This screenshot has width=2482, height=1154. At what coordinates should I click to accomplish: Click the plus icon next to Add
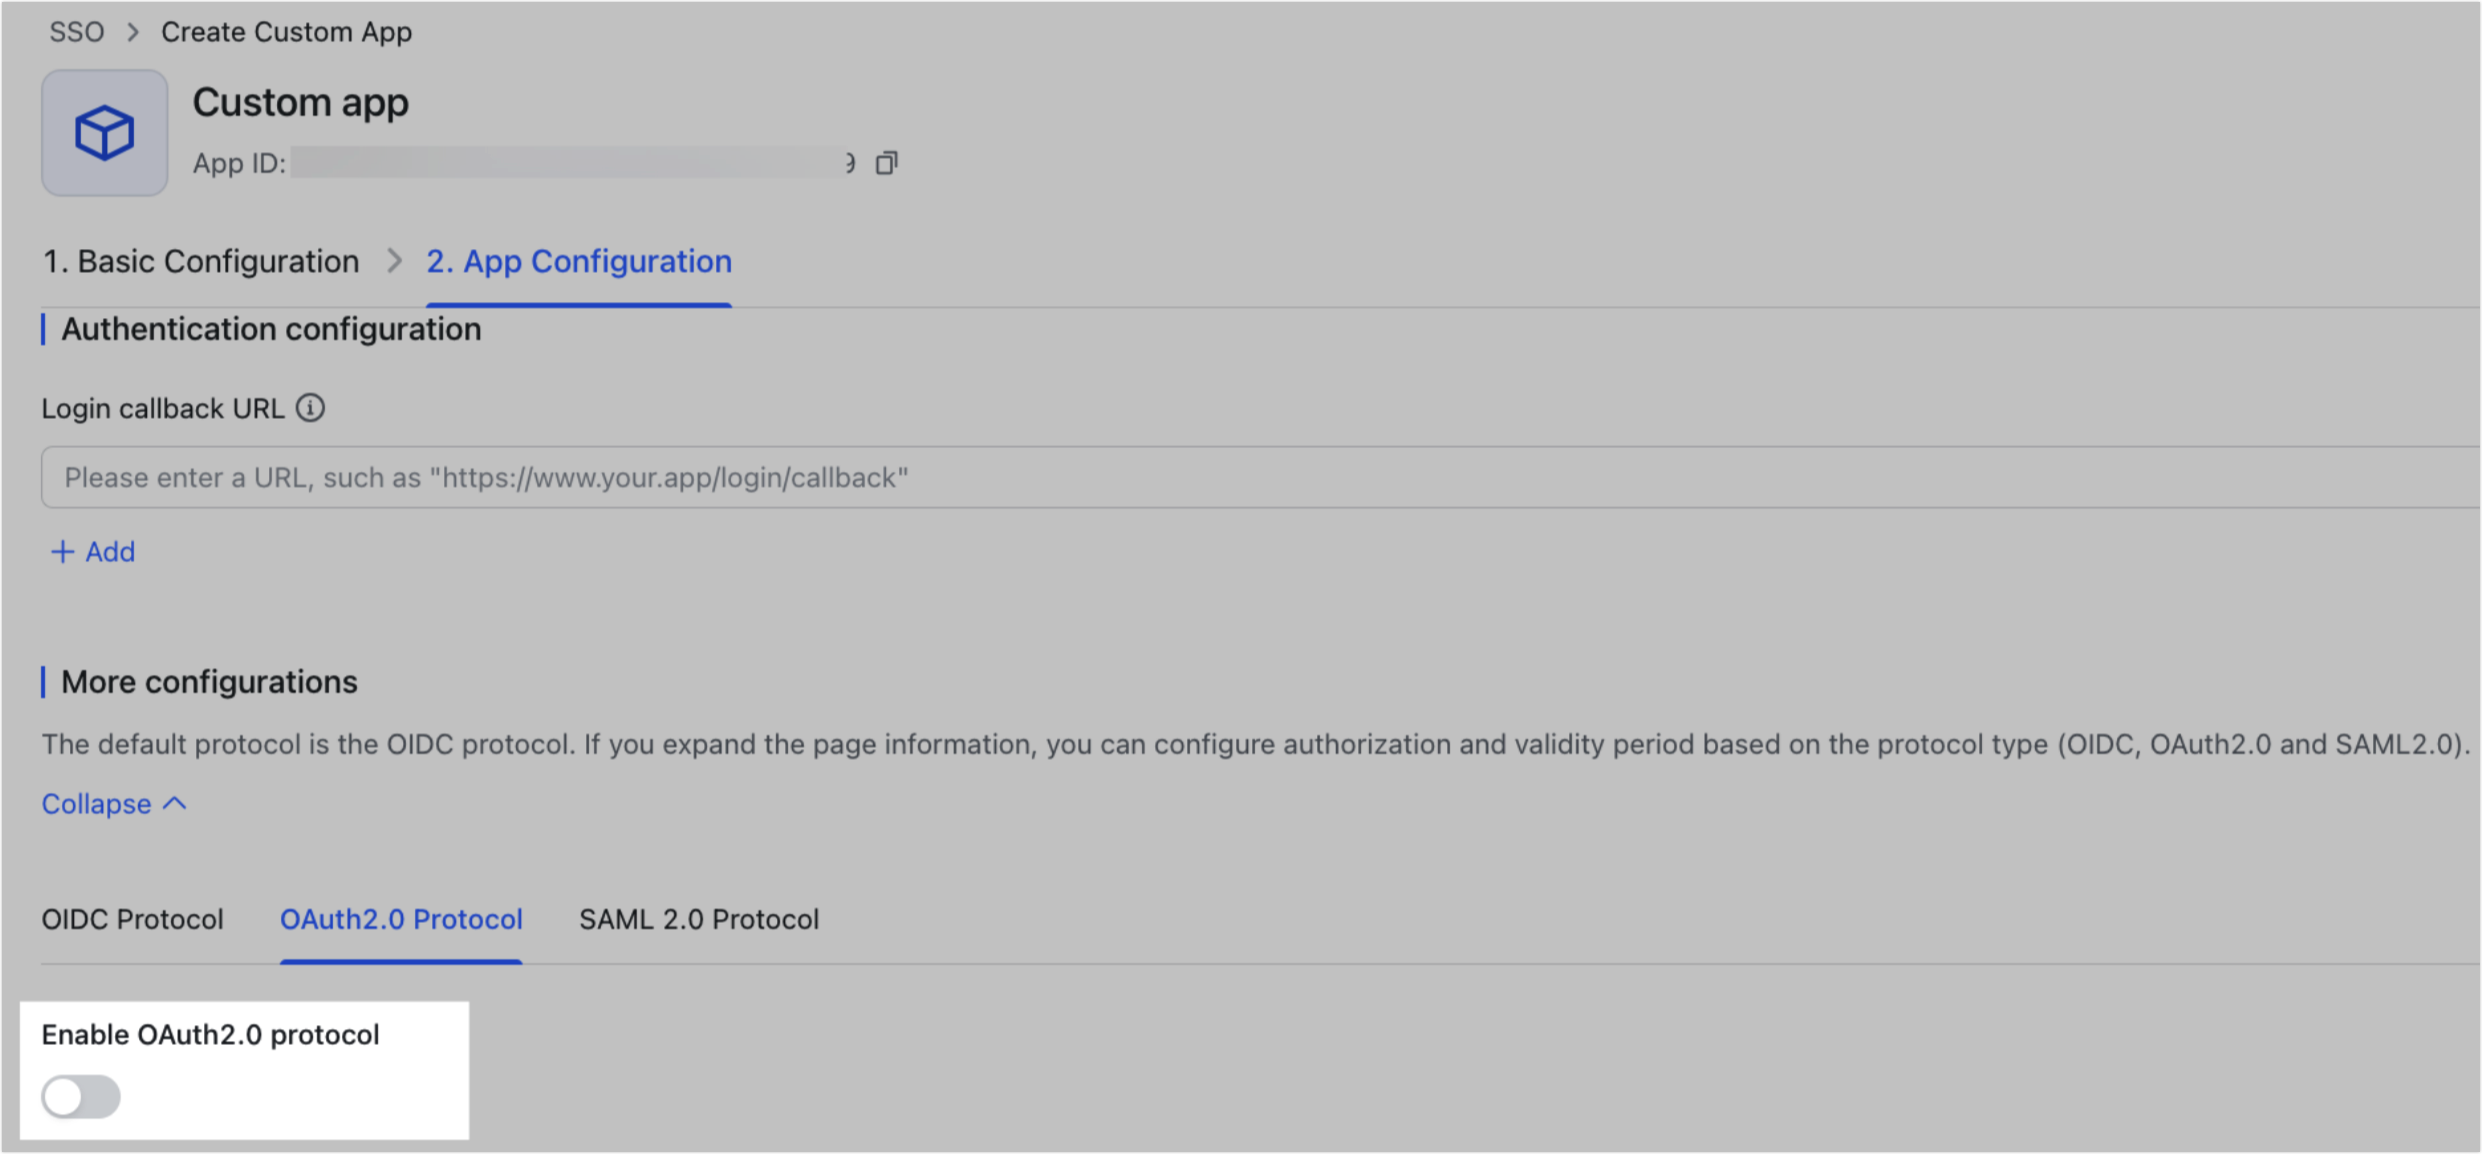(63, 551)
